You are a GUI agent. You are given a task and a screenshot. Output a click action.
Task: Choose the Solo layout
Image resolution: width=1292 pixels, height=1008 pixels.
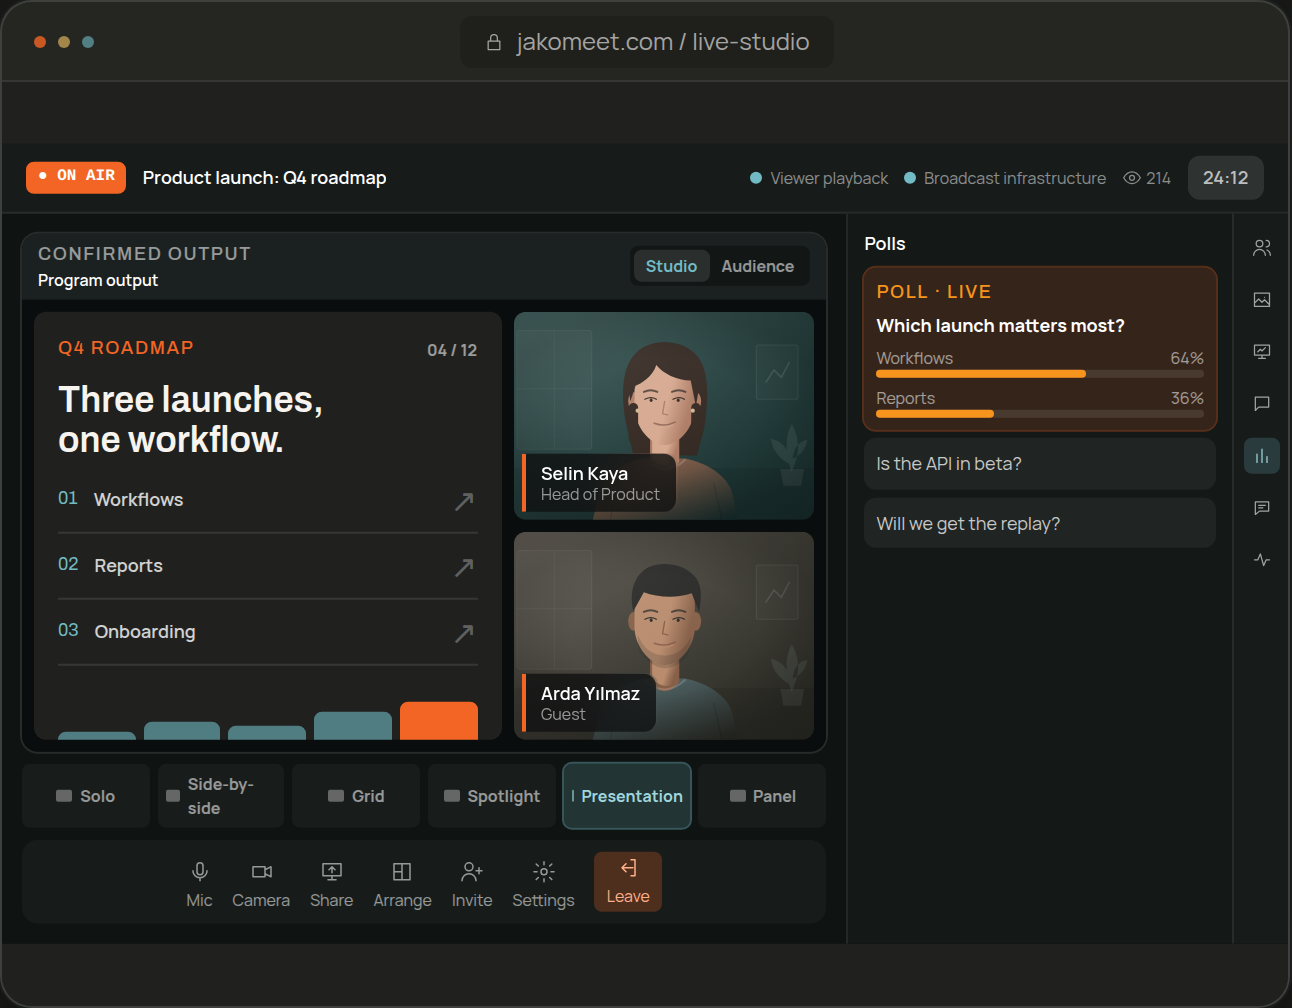click(x=86, y=796)
